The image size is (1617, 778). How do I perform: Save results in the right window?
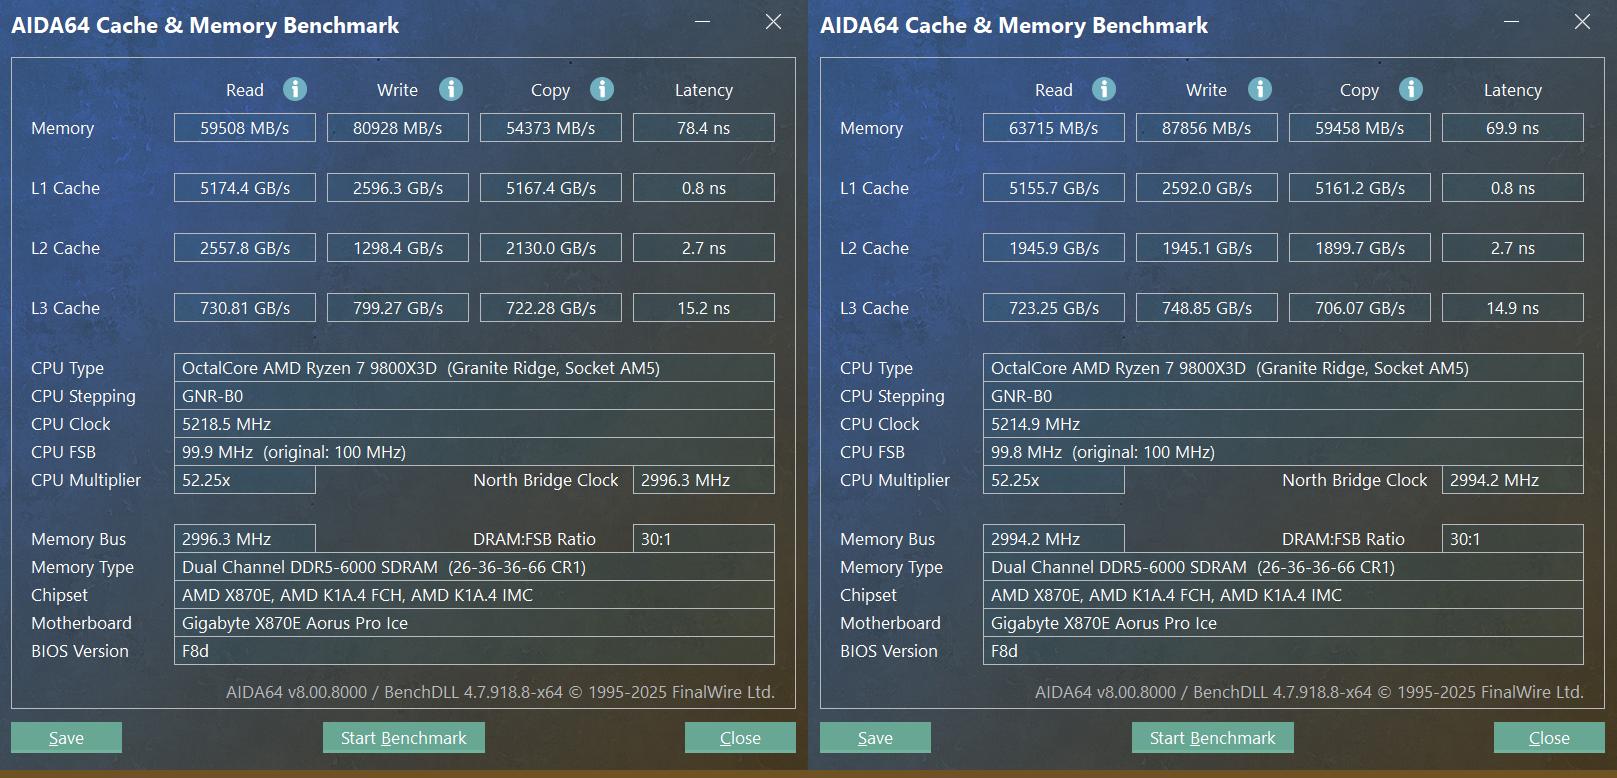[x=875, y=738]
